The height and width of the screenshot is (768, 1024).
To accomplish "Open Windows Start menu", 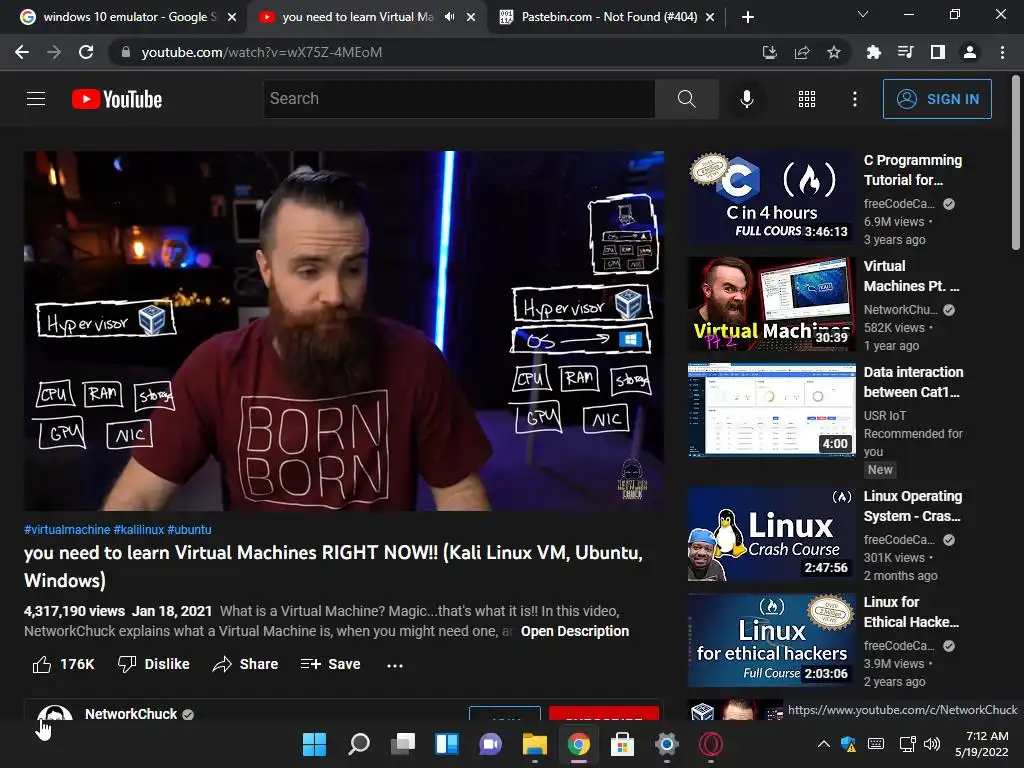I will coord(314,744).
